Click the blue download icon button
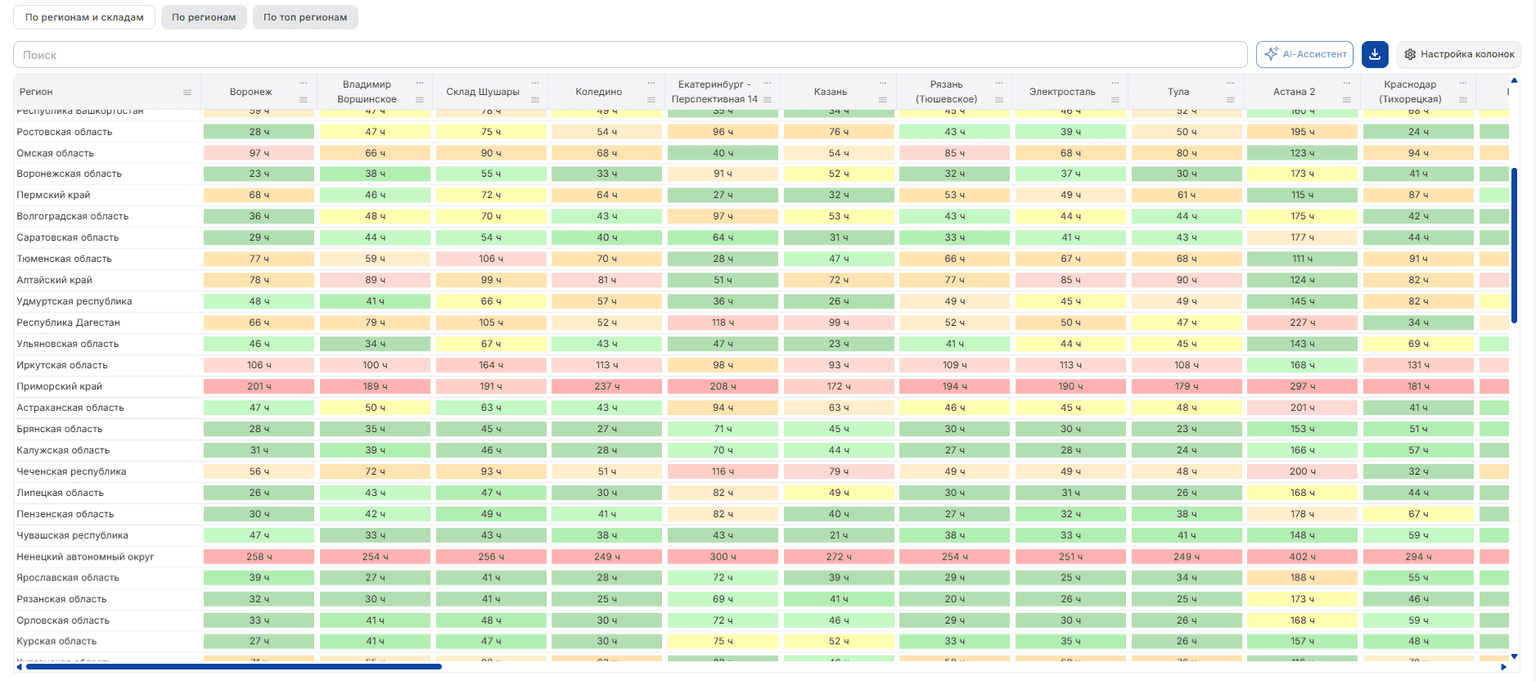 point(1375,54)
